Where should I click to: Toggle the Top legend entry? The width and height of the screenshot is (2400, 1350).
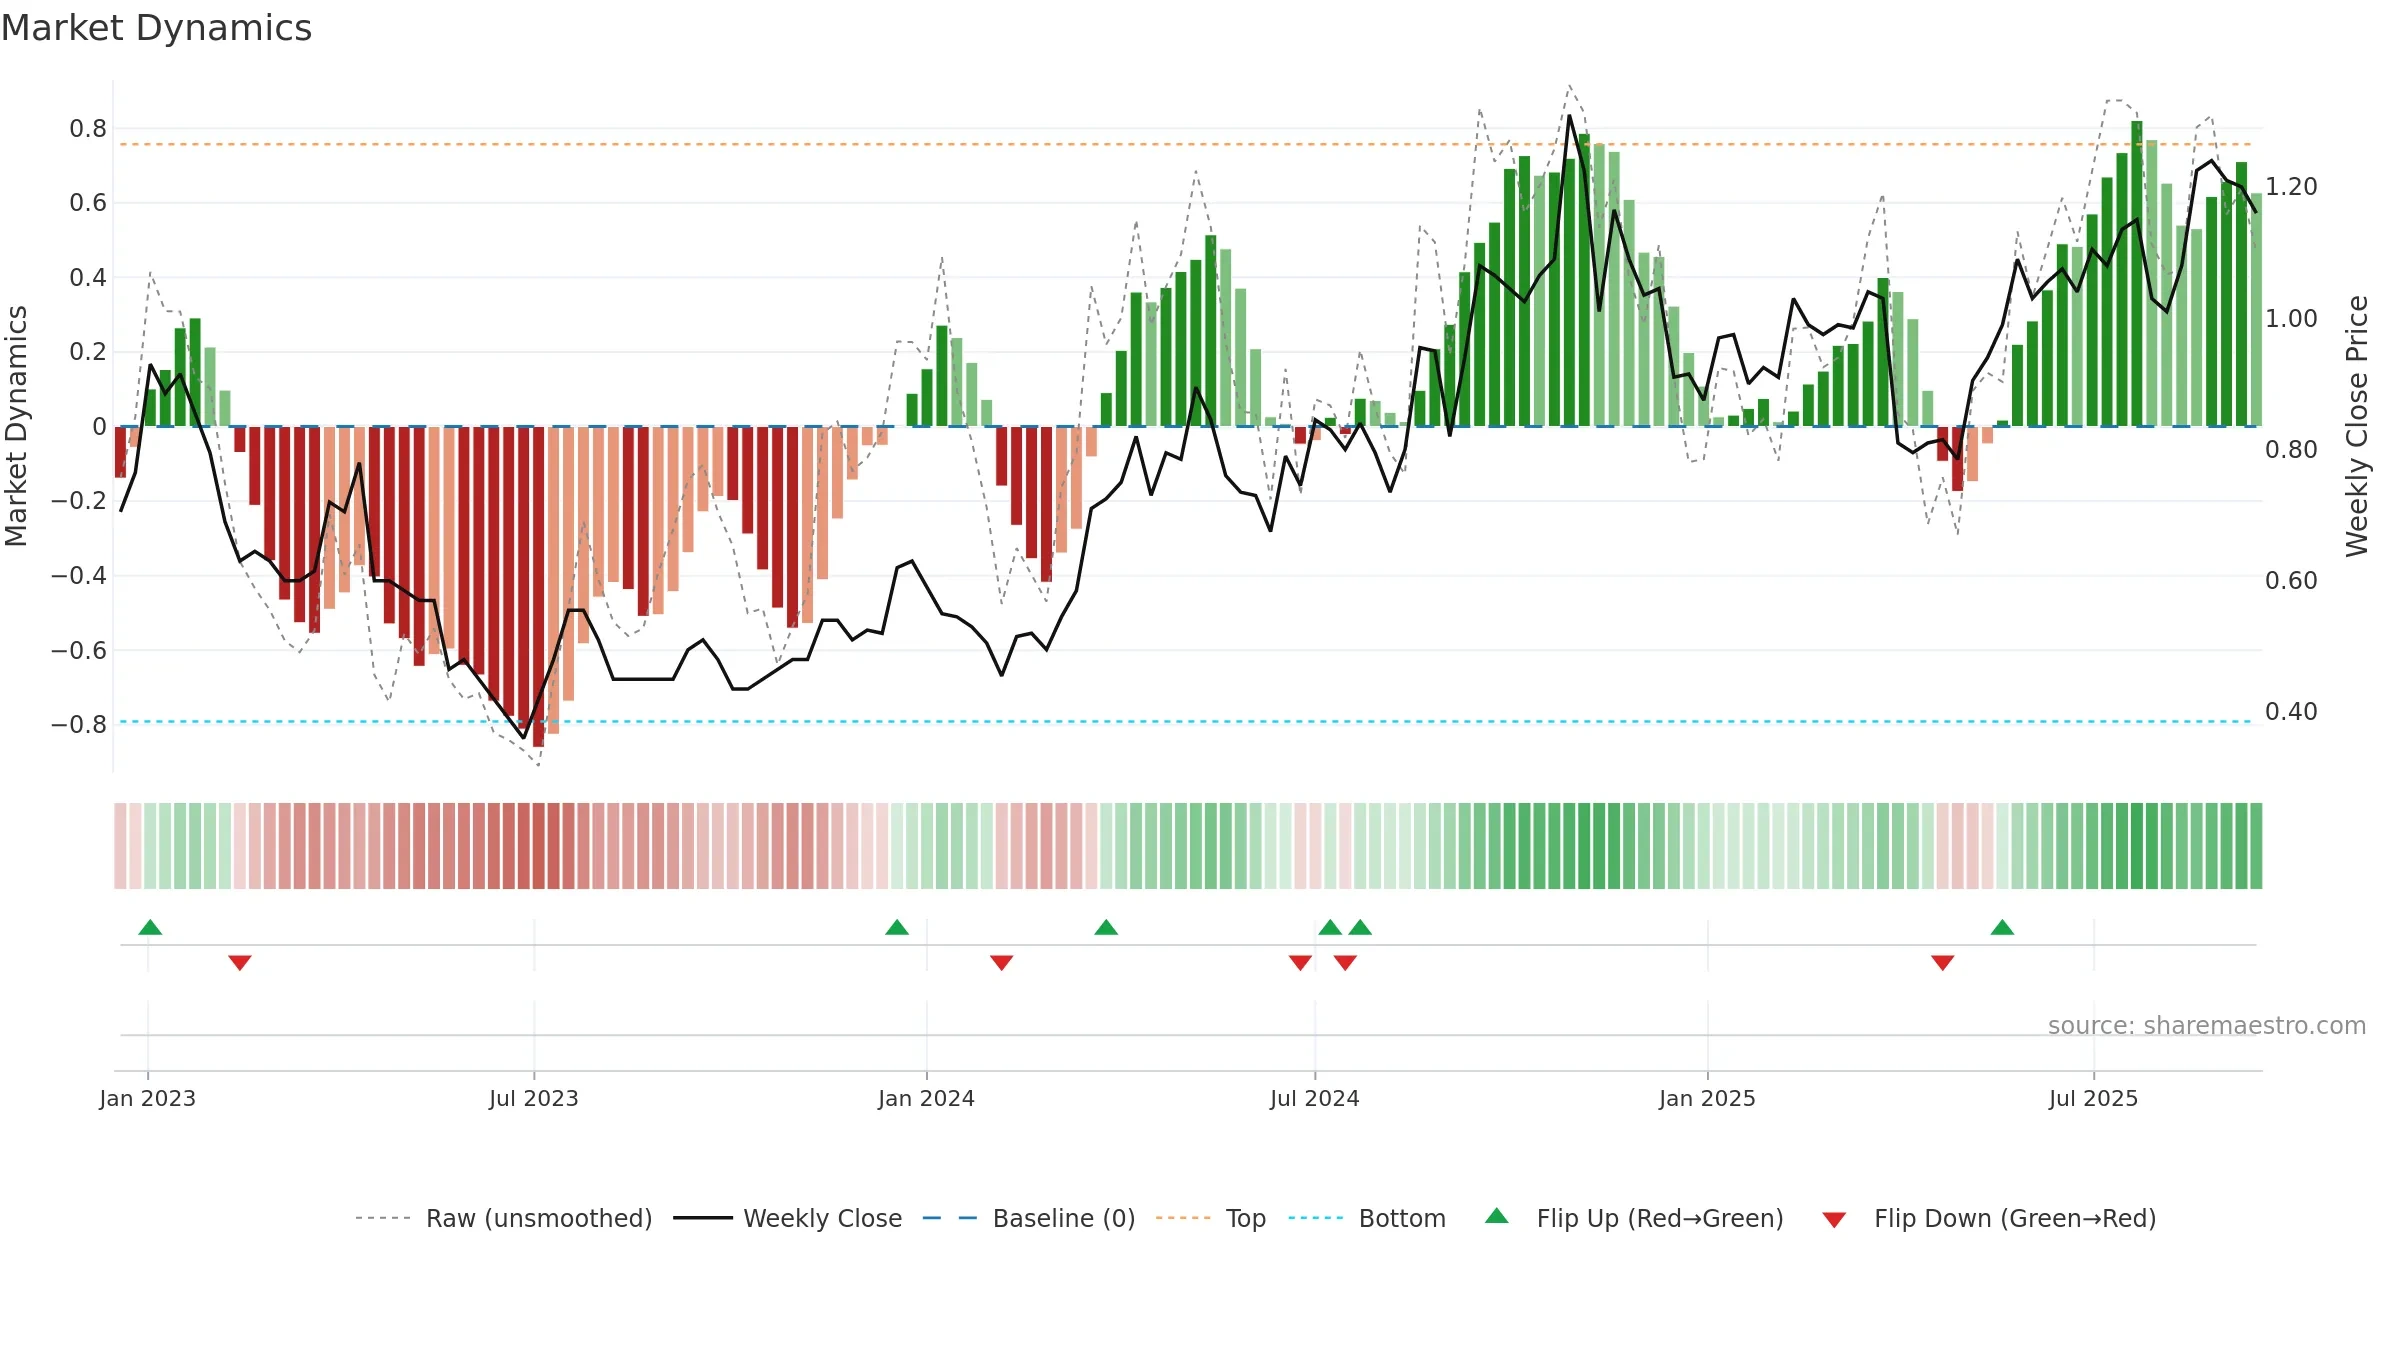1211,1218
